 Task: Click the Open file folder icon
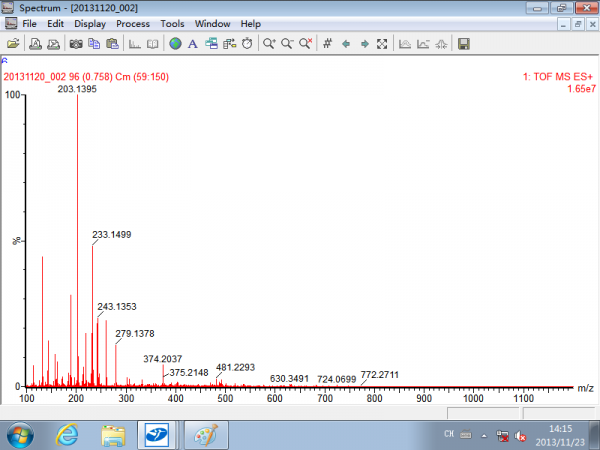point(13,44)
